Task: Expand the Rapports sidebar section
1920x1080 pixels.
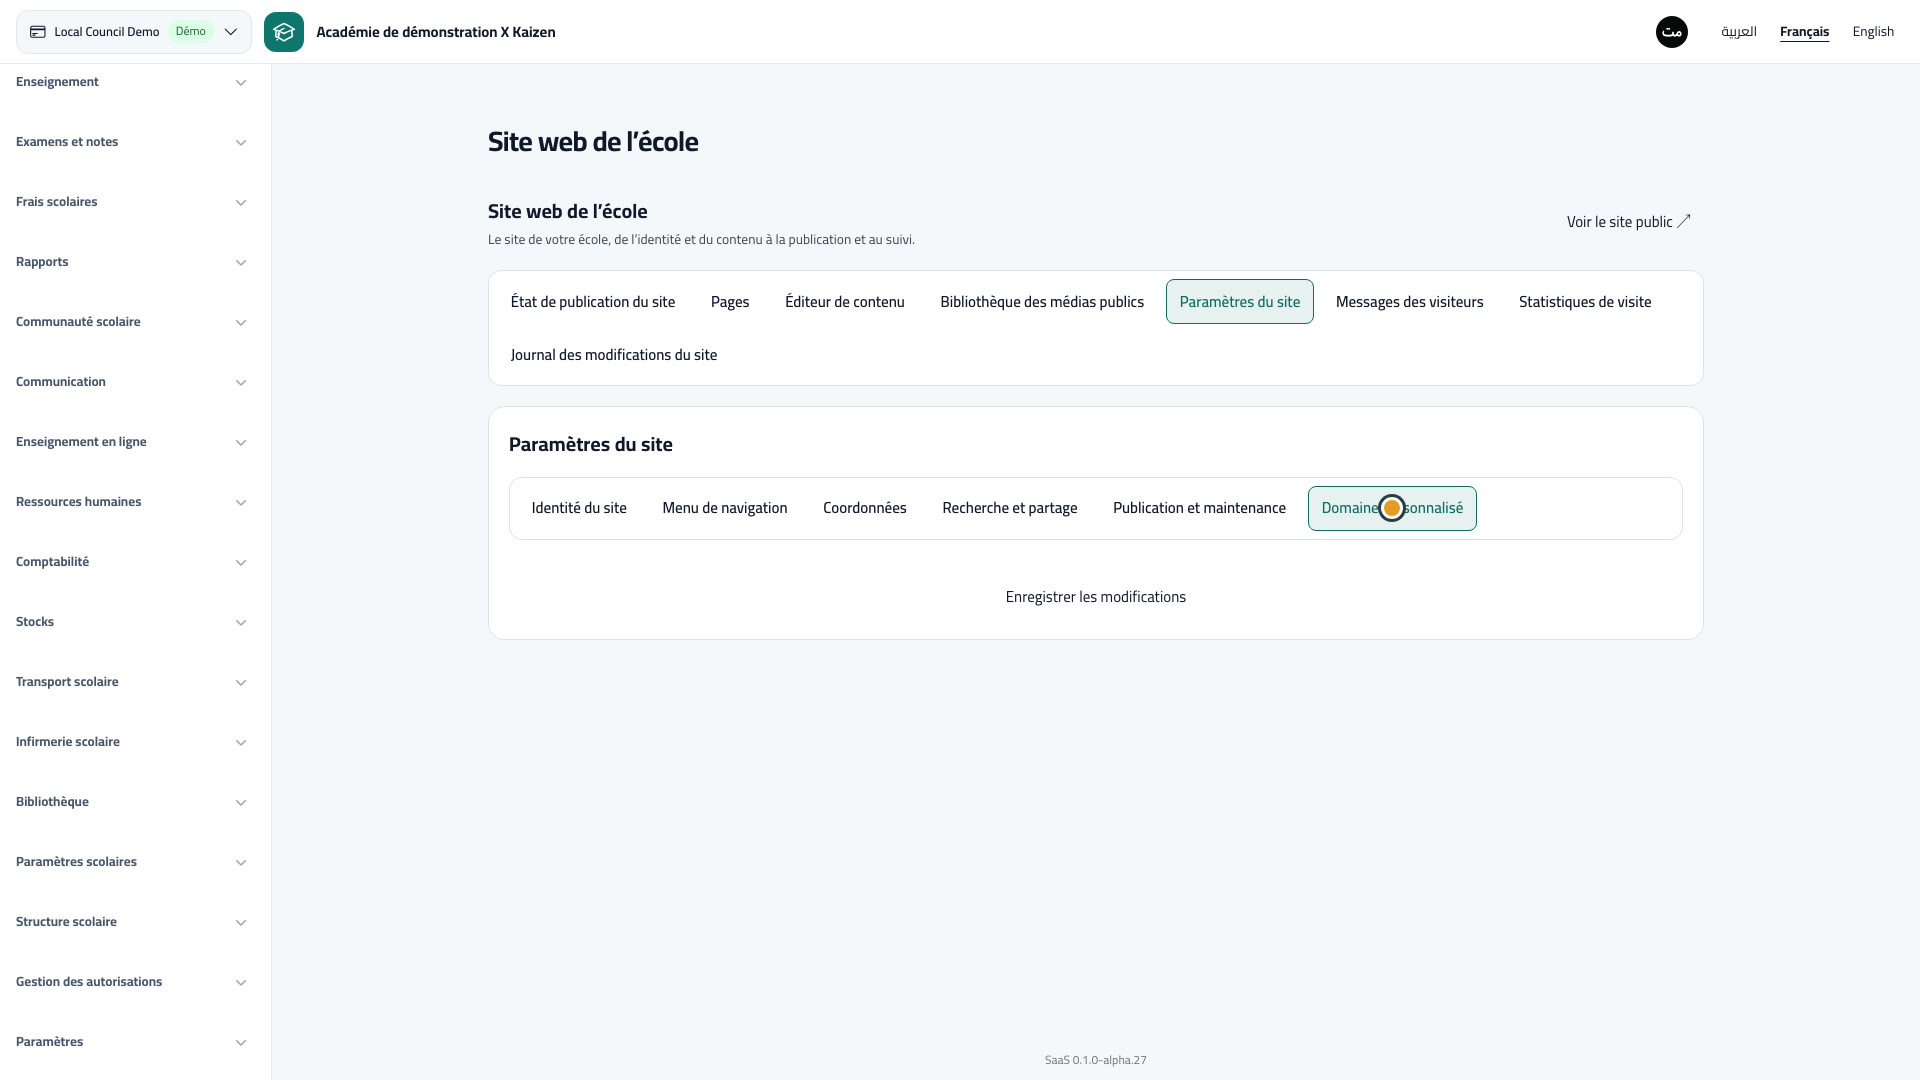Action: [x=131, y=262]
